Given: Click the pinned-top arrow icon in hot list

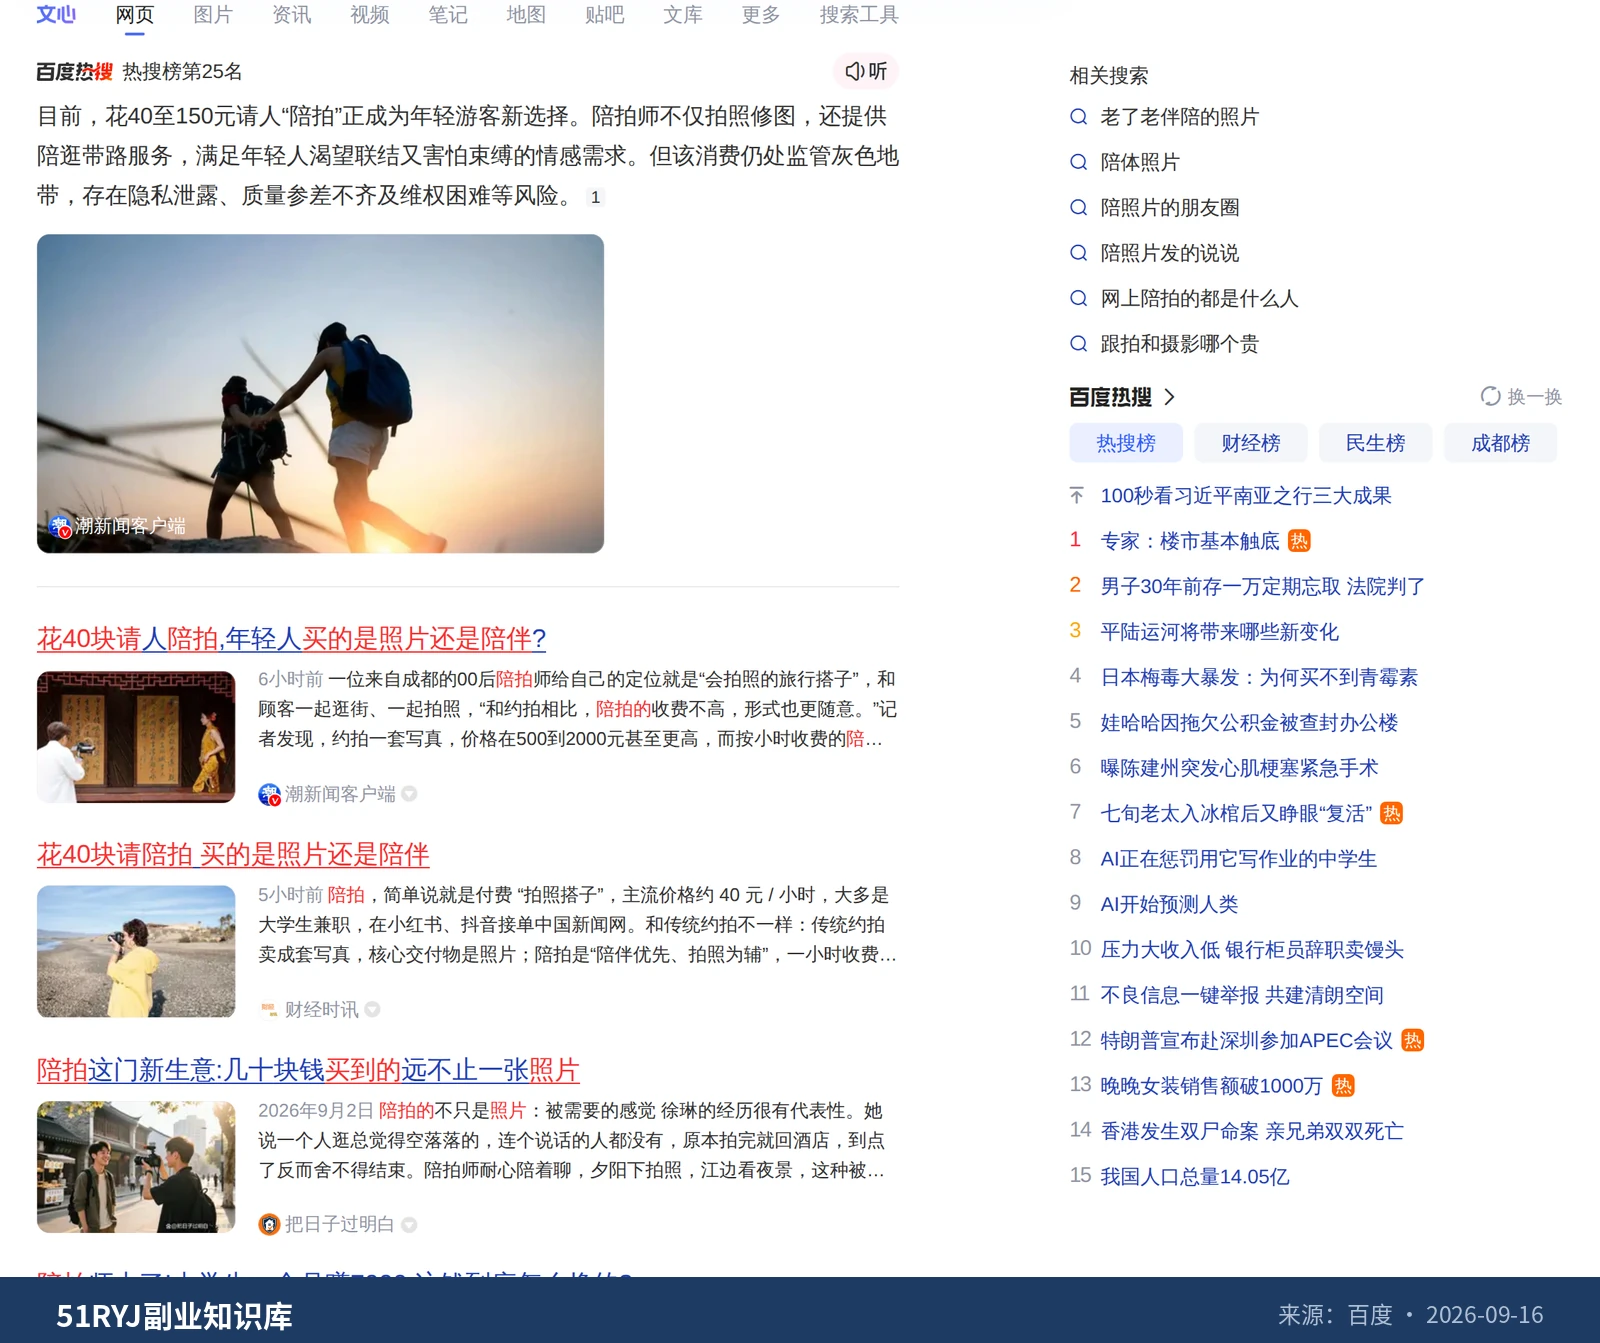Looking at the screenshot, I should [1076, 496].
